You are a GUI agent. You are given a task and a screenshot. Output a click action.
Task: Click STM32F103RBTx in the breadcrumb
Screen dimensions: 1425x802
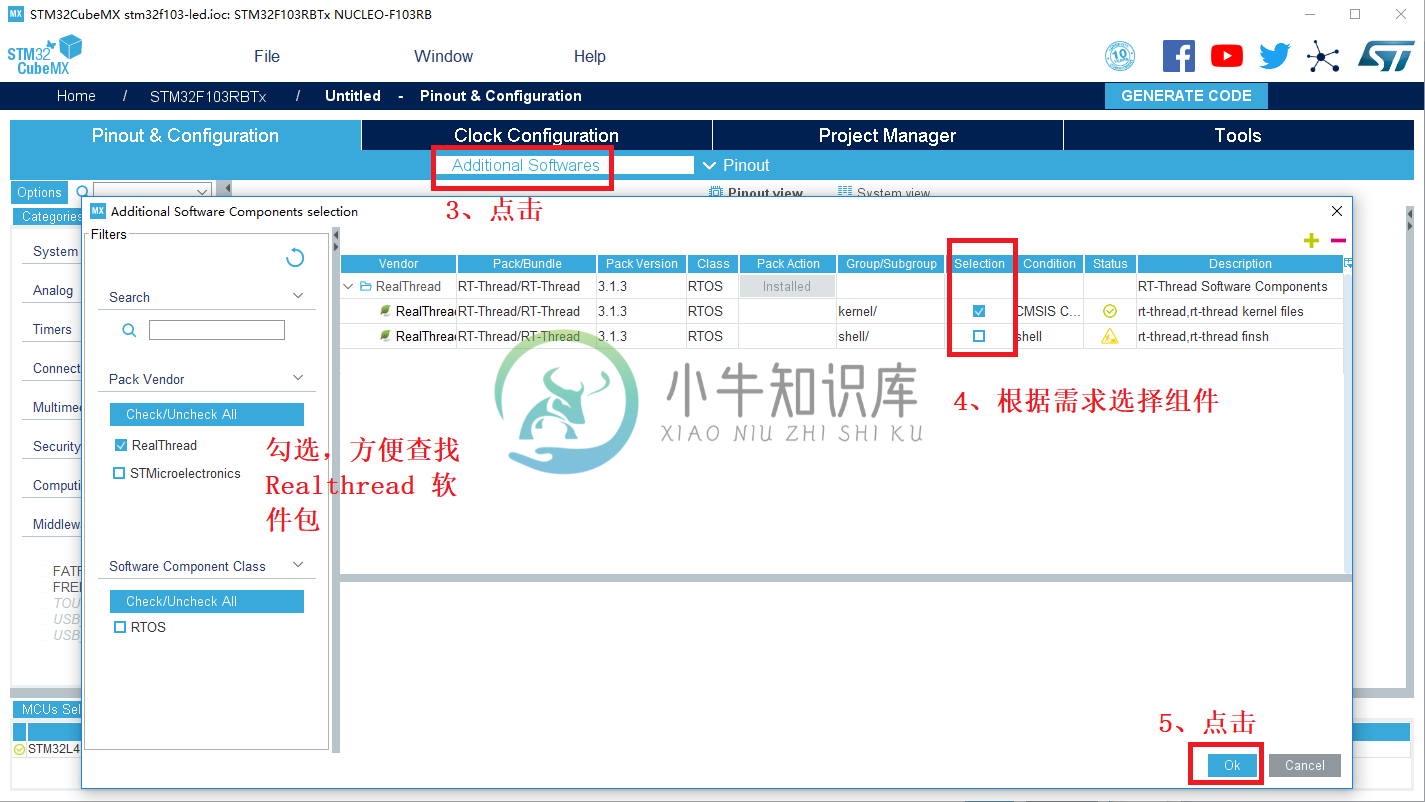(x=208, y=96)
